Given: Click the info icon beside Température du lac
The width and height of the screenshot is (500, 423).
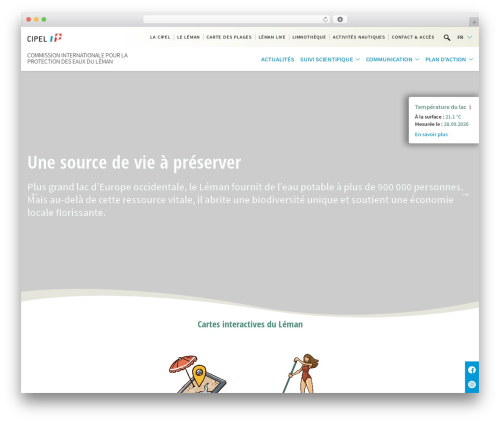Looking at the screenshot, I should [x=470, y=107].
